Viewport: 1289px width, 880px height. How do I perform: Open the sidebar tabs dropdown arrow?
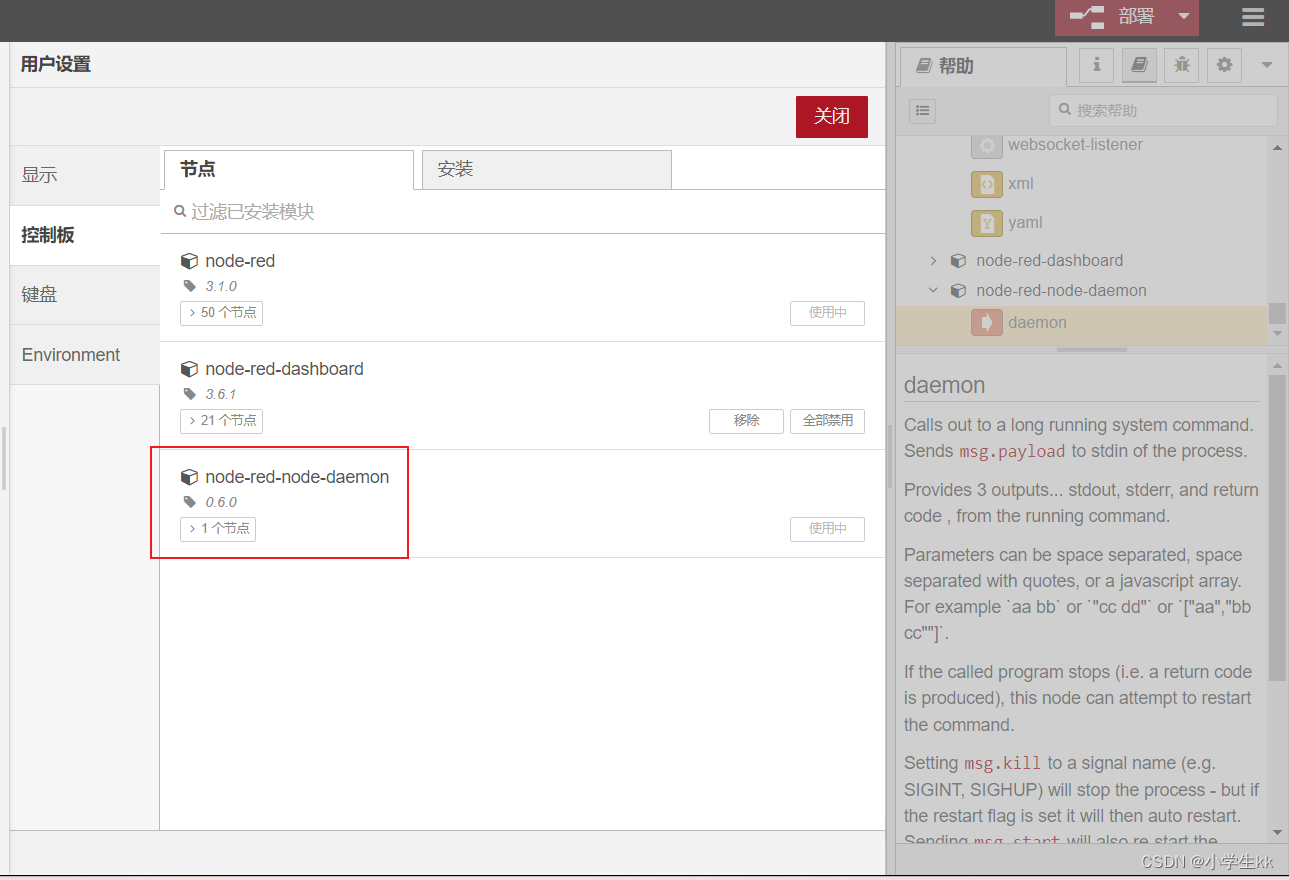[1267, 65]
